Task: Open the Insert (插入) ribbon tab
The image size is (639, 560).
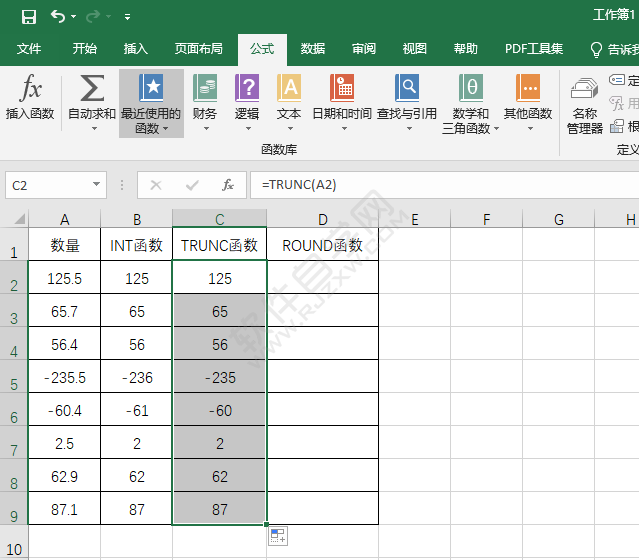Action: pos(135,49)
